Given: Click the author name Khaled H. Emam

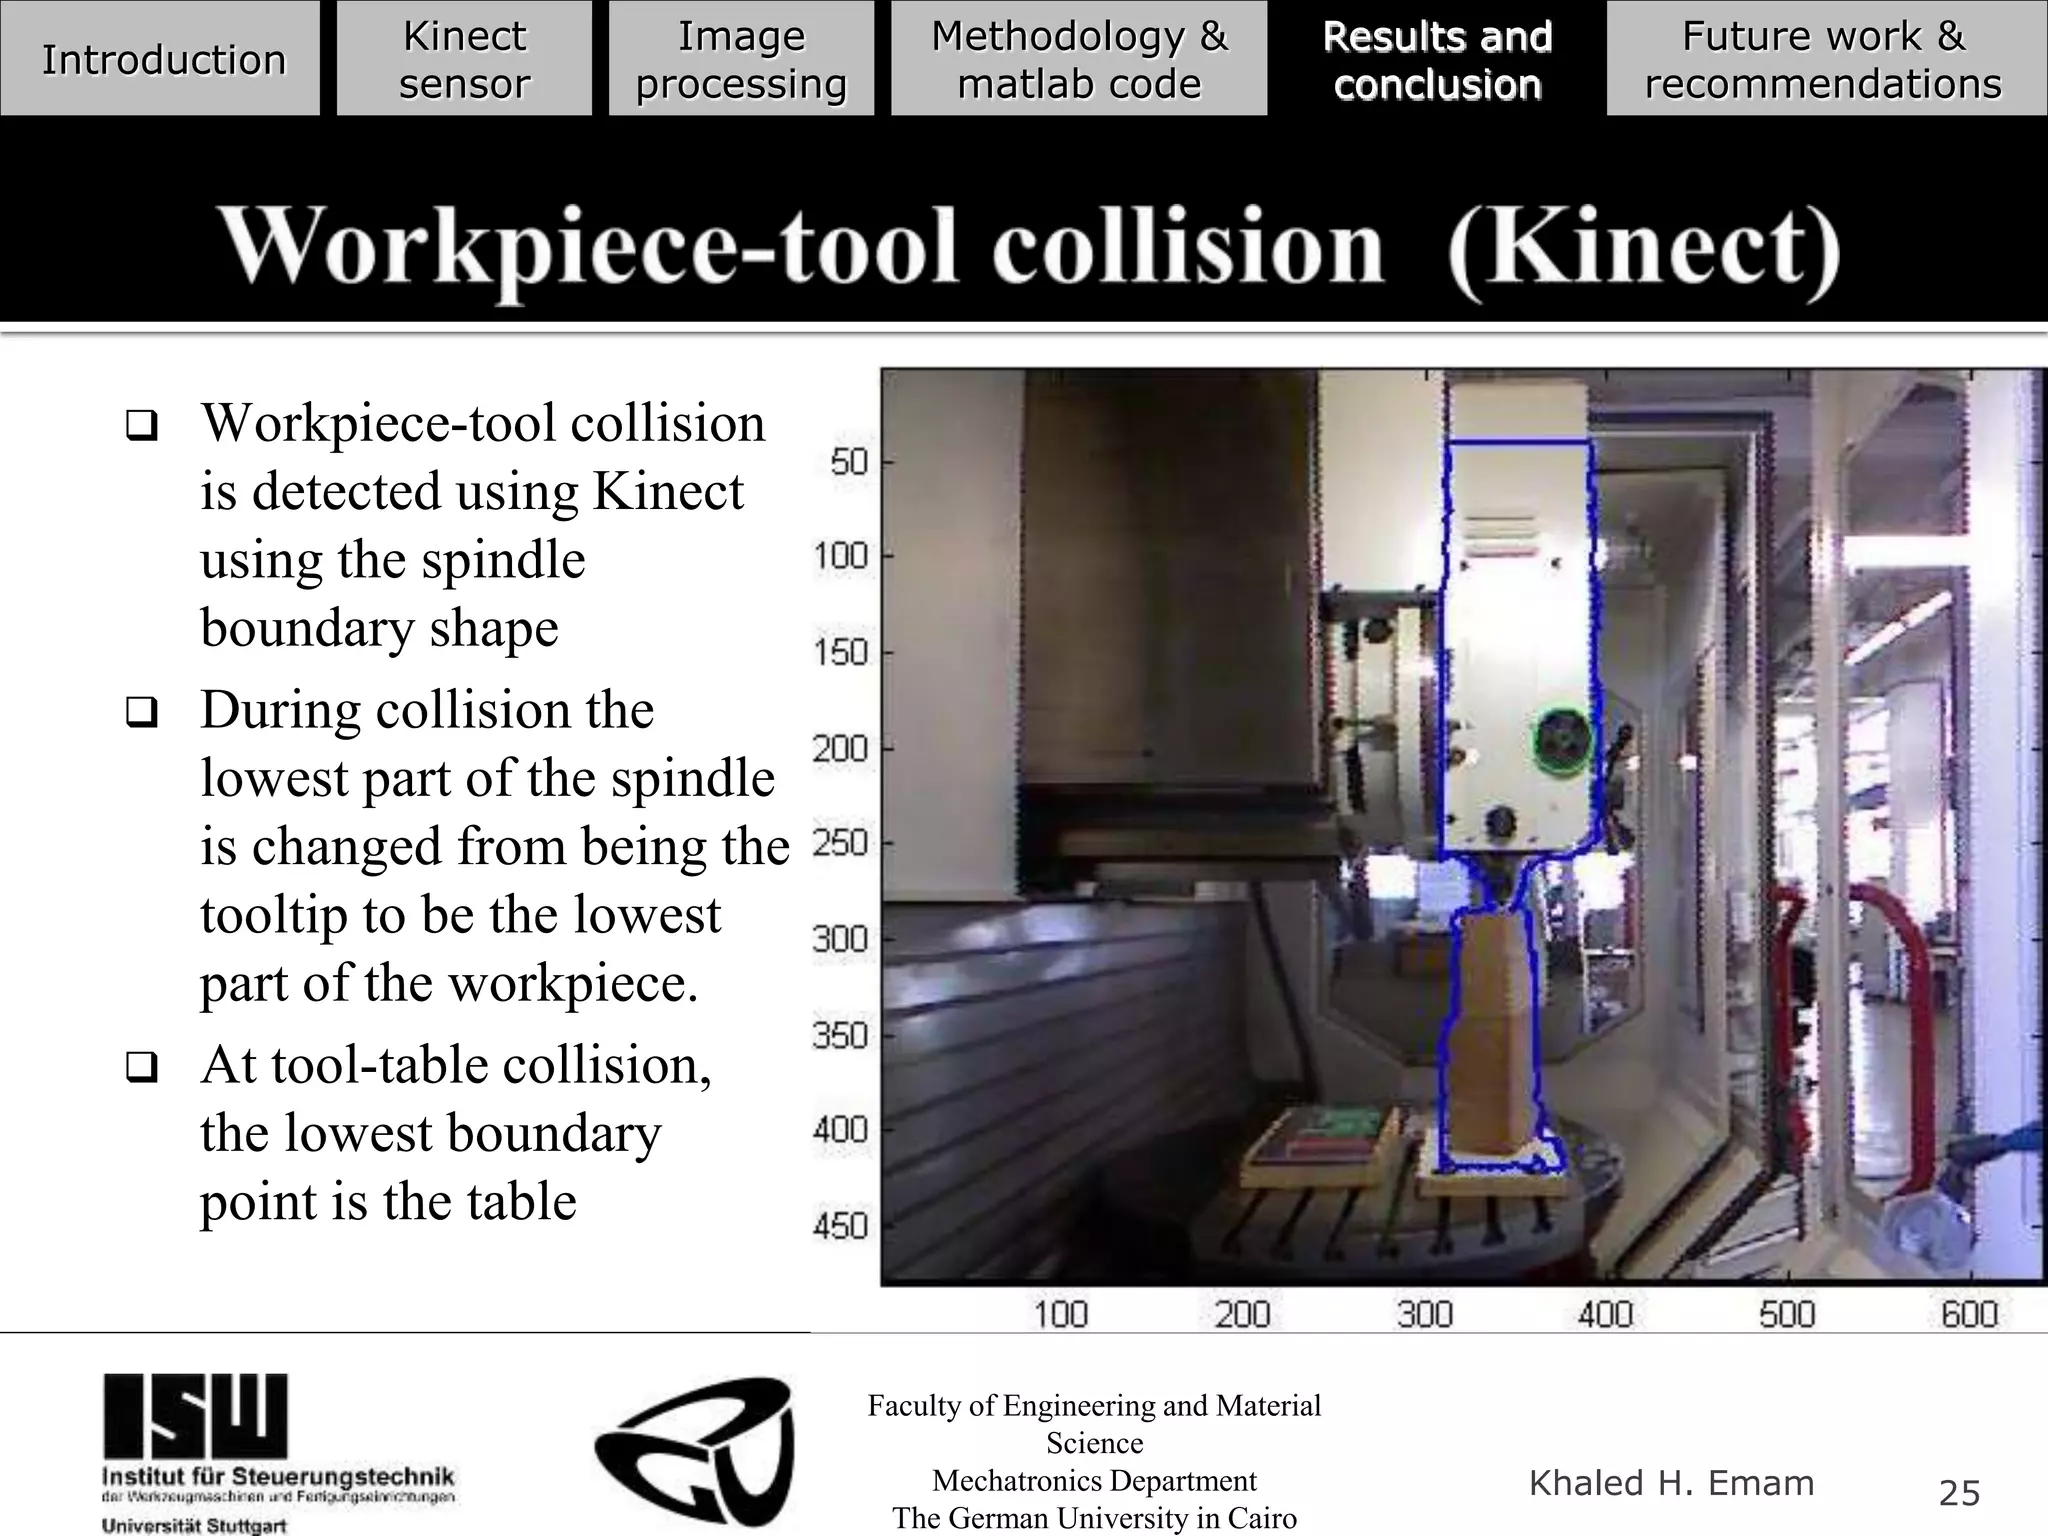Looking at the screenshot, I should (1671, 1483).
